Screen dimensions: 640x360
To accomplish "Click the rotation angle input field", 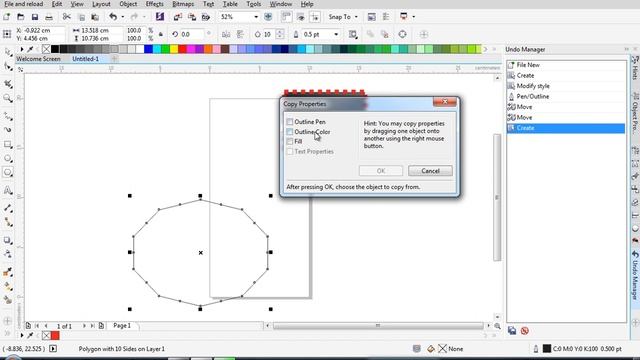I will click(x=192, y=34).
